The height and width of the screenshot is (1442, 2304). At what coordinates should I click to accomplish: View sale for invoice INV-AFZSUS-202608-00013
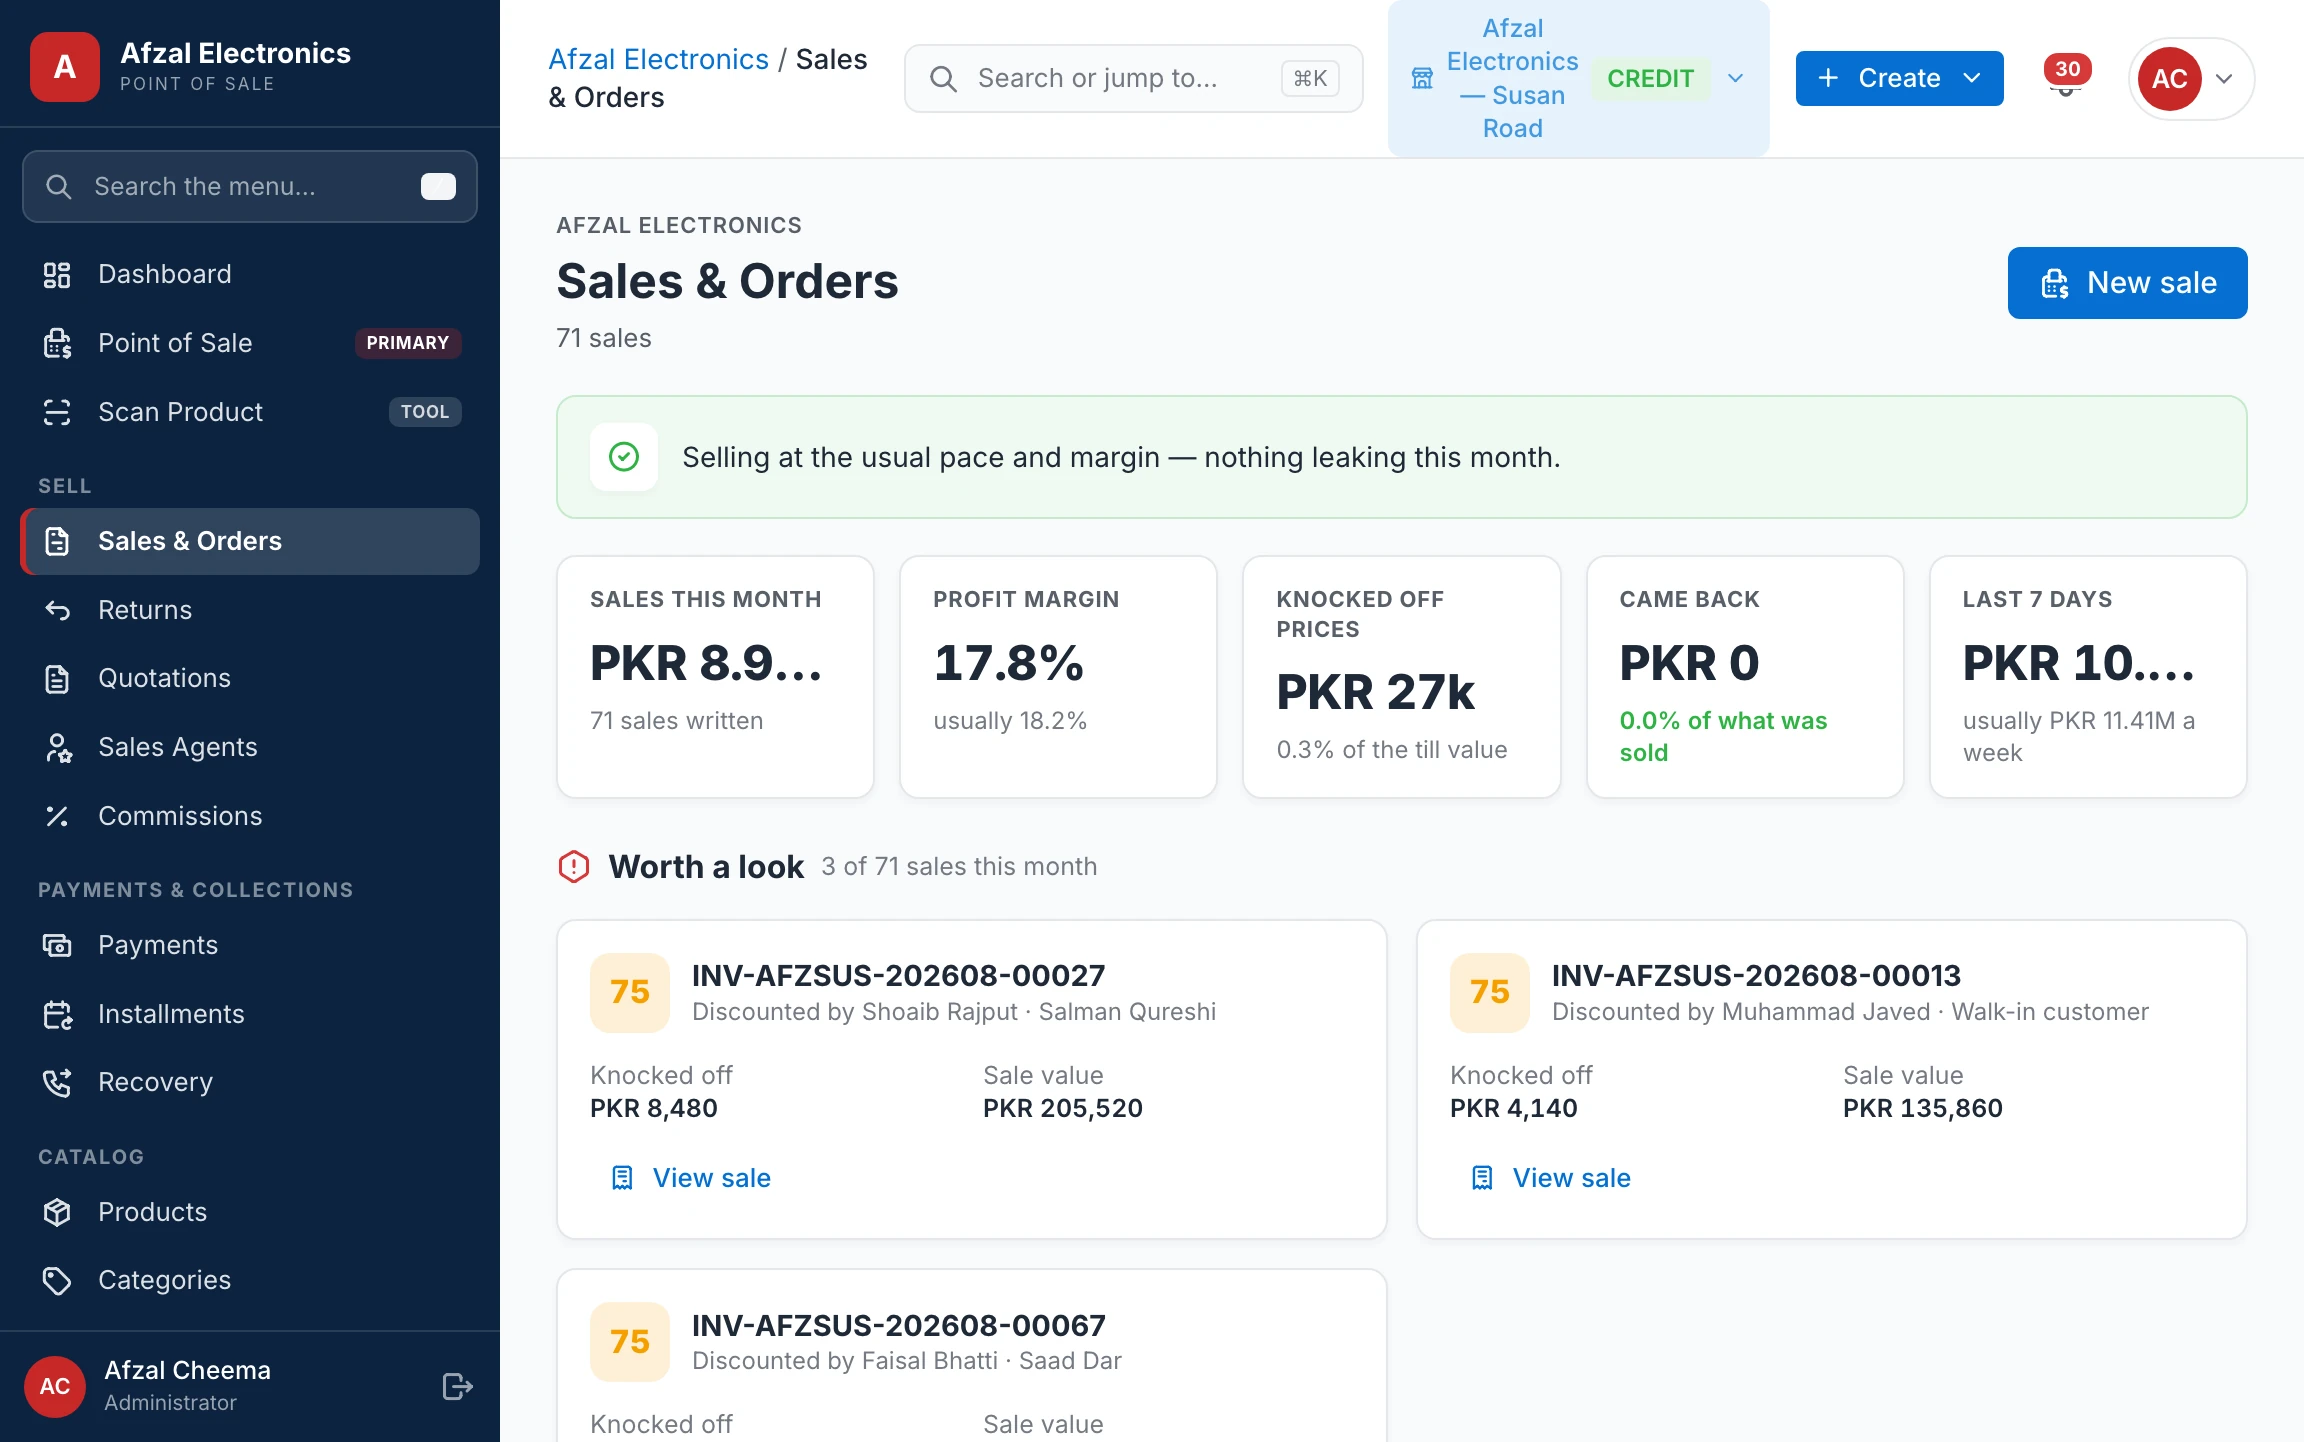[1551, 1178]
